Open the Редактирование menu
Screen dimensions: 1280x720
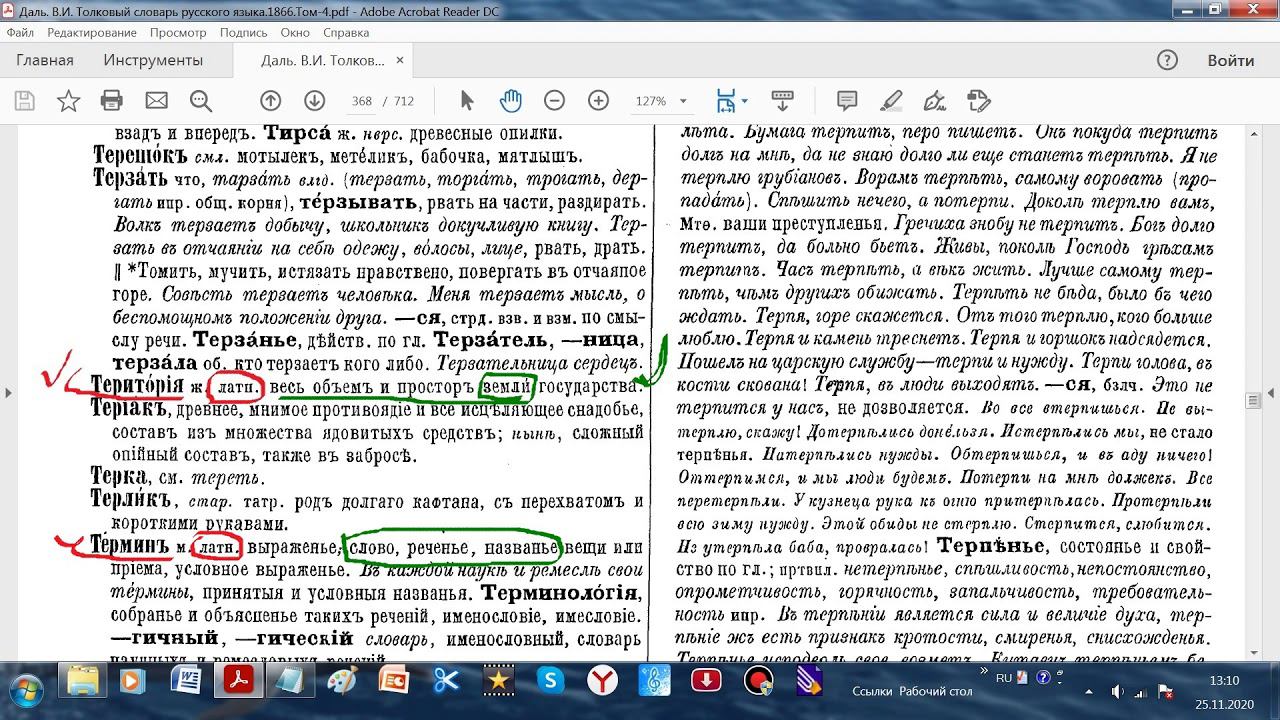click(x=92, y=32)
